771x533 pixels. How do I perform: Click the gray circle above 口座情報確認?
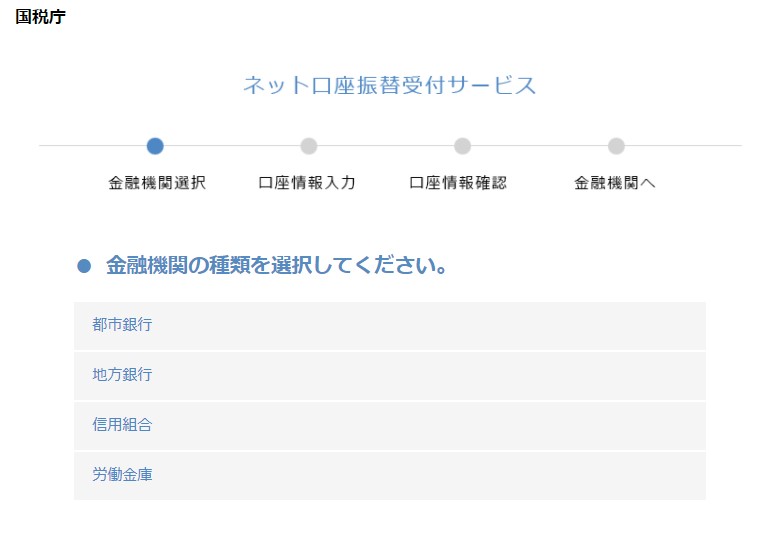pyautogui.click(x=462, y=146)
